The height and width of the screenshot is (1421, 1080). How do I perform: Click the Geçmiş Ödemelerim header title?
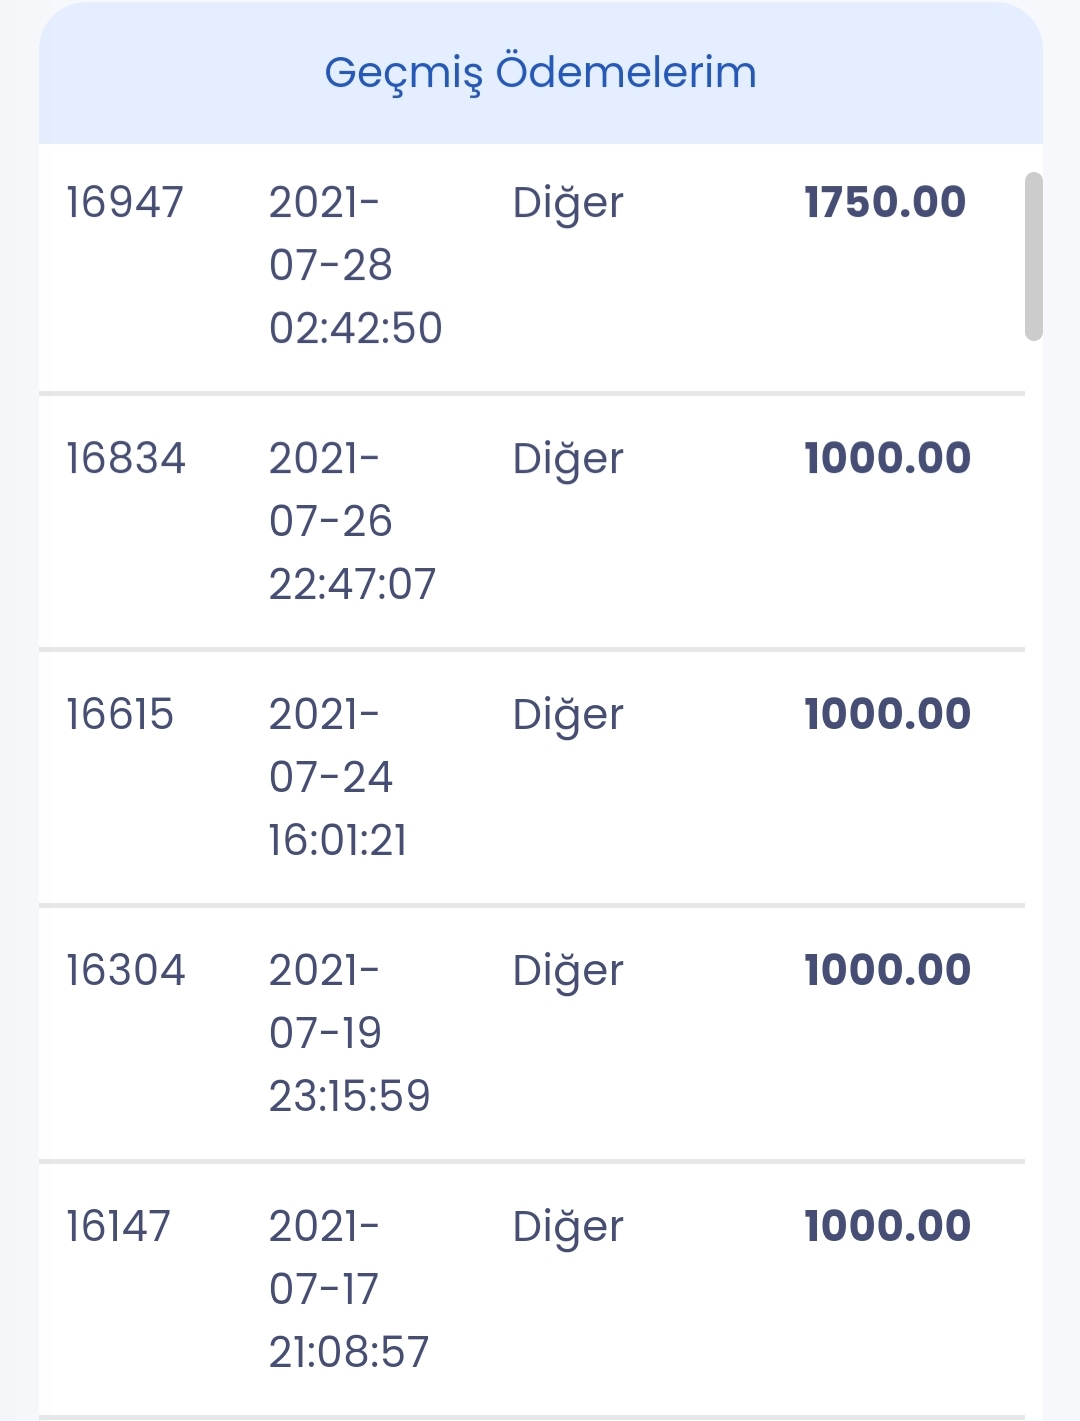[541, 73]
